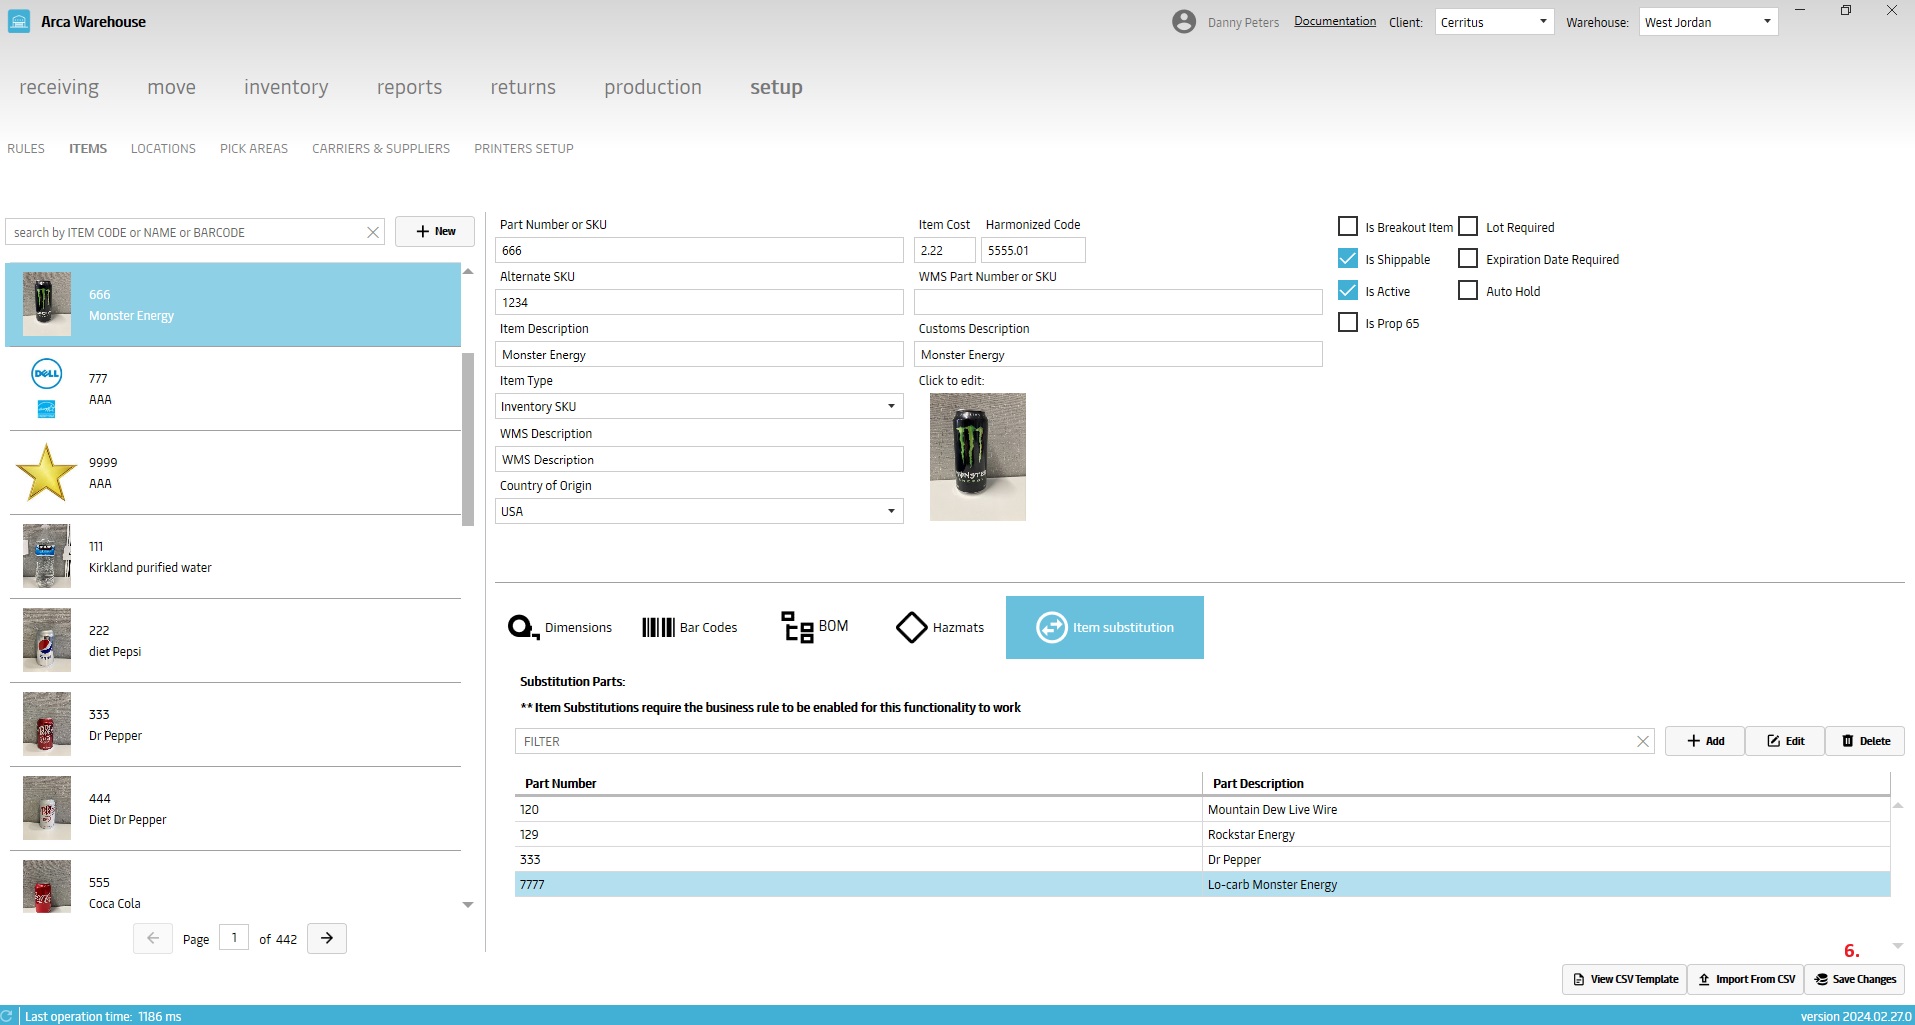Open the returns menu
The width and height of the screenshot is (1915, 1025).
click(x=523, y=87)
